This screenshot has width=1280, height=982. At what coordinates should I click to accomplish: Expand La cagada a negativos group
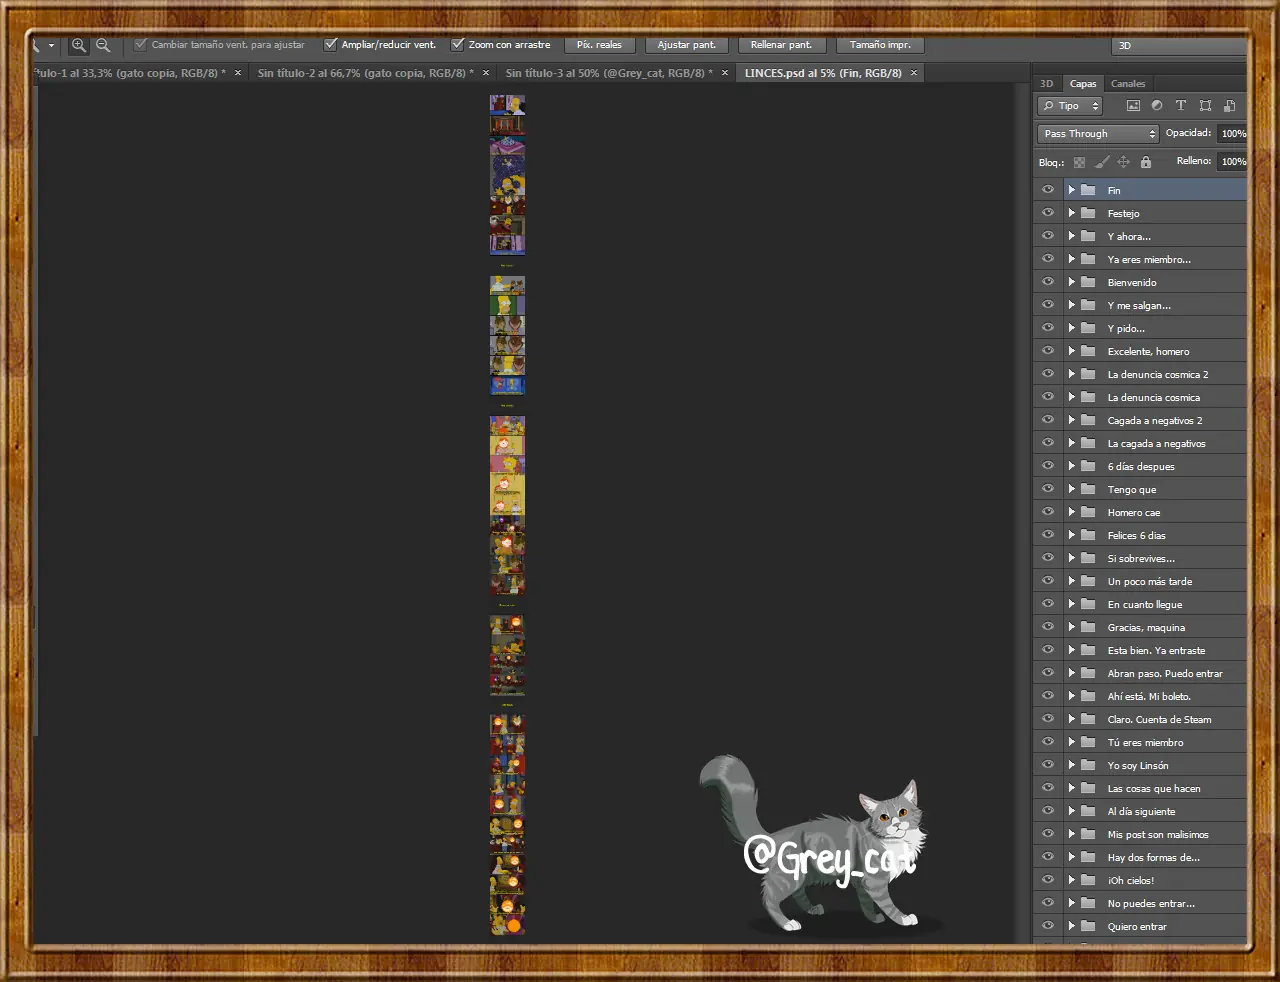coord(1072,443)
